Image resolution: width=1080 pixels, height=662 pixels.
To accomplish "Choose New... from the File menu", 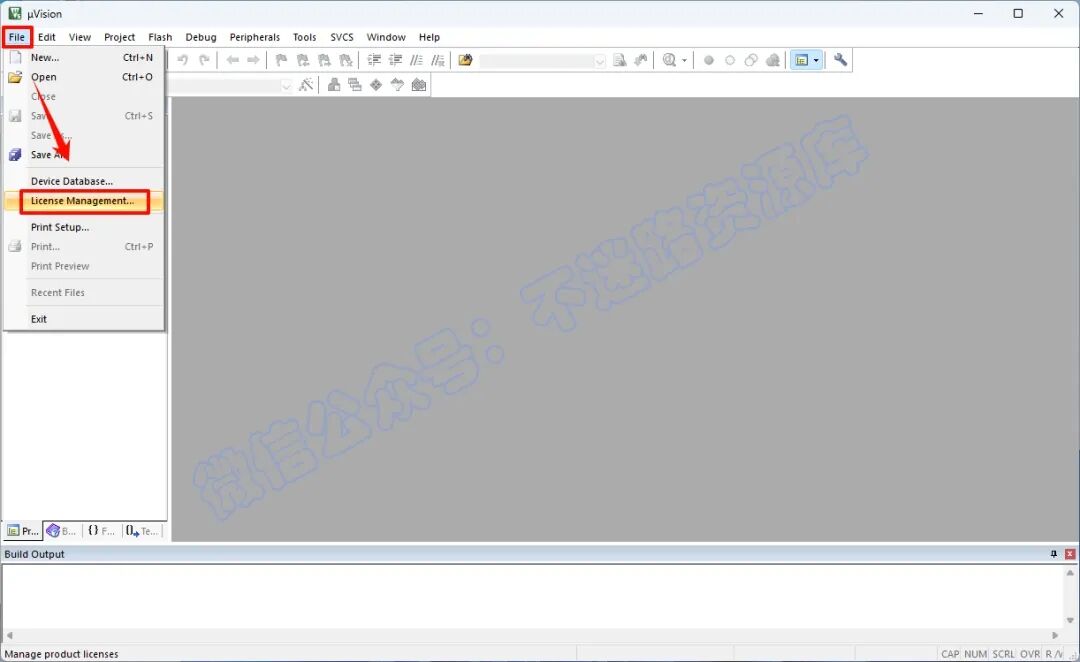I will [x=83, y=58].
